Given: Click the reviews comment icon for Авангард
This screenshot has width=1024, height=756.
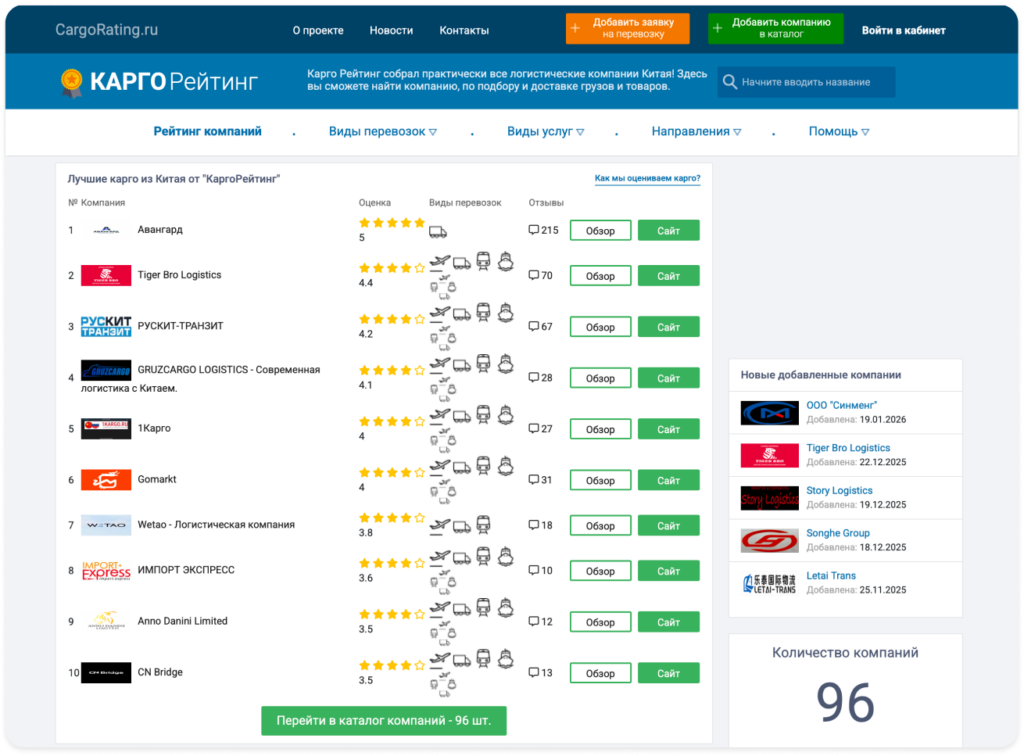Looking at the screenshot, I should [533, 230].
